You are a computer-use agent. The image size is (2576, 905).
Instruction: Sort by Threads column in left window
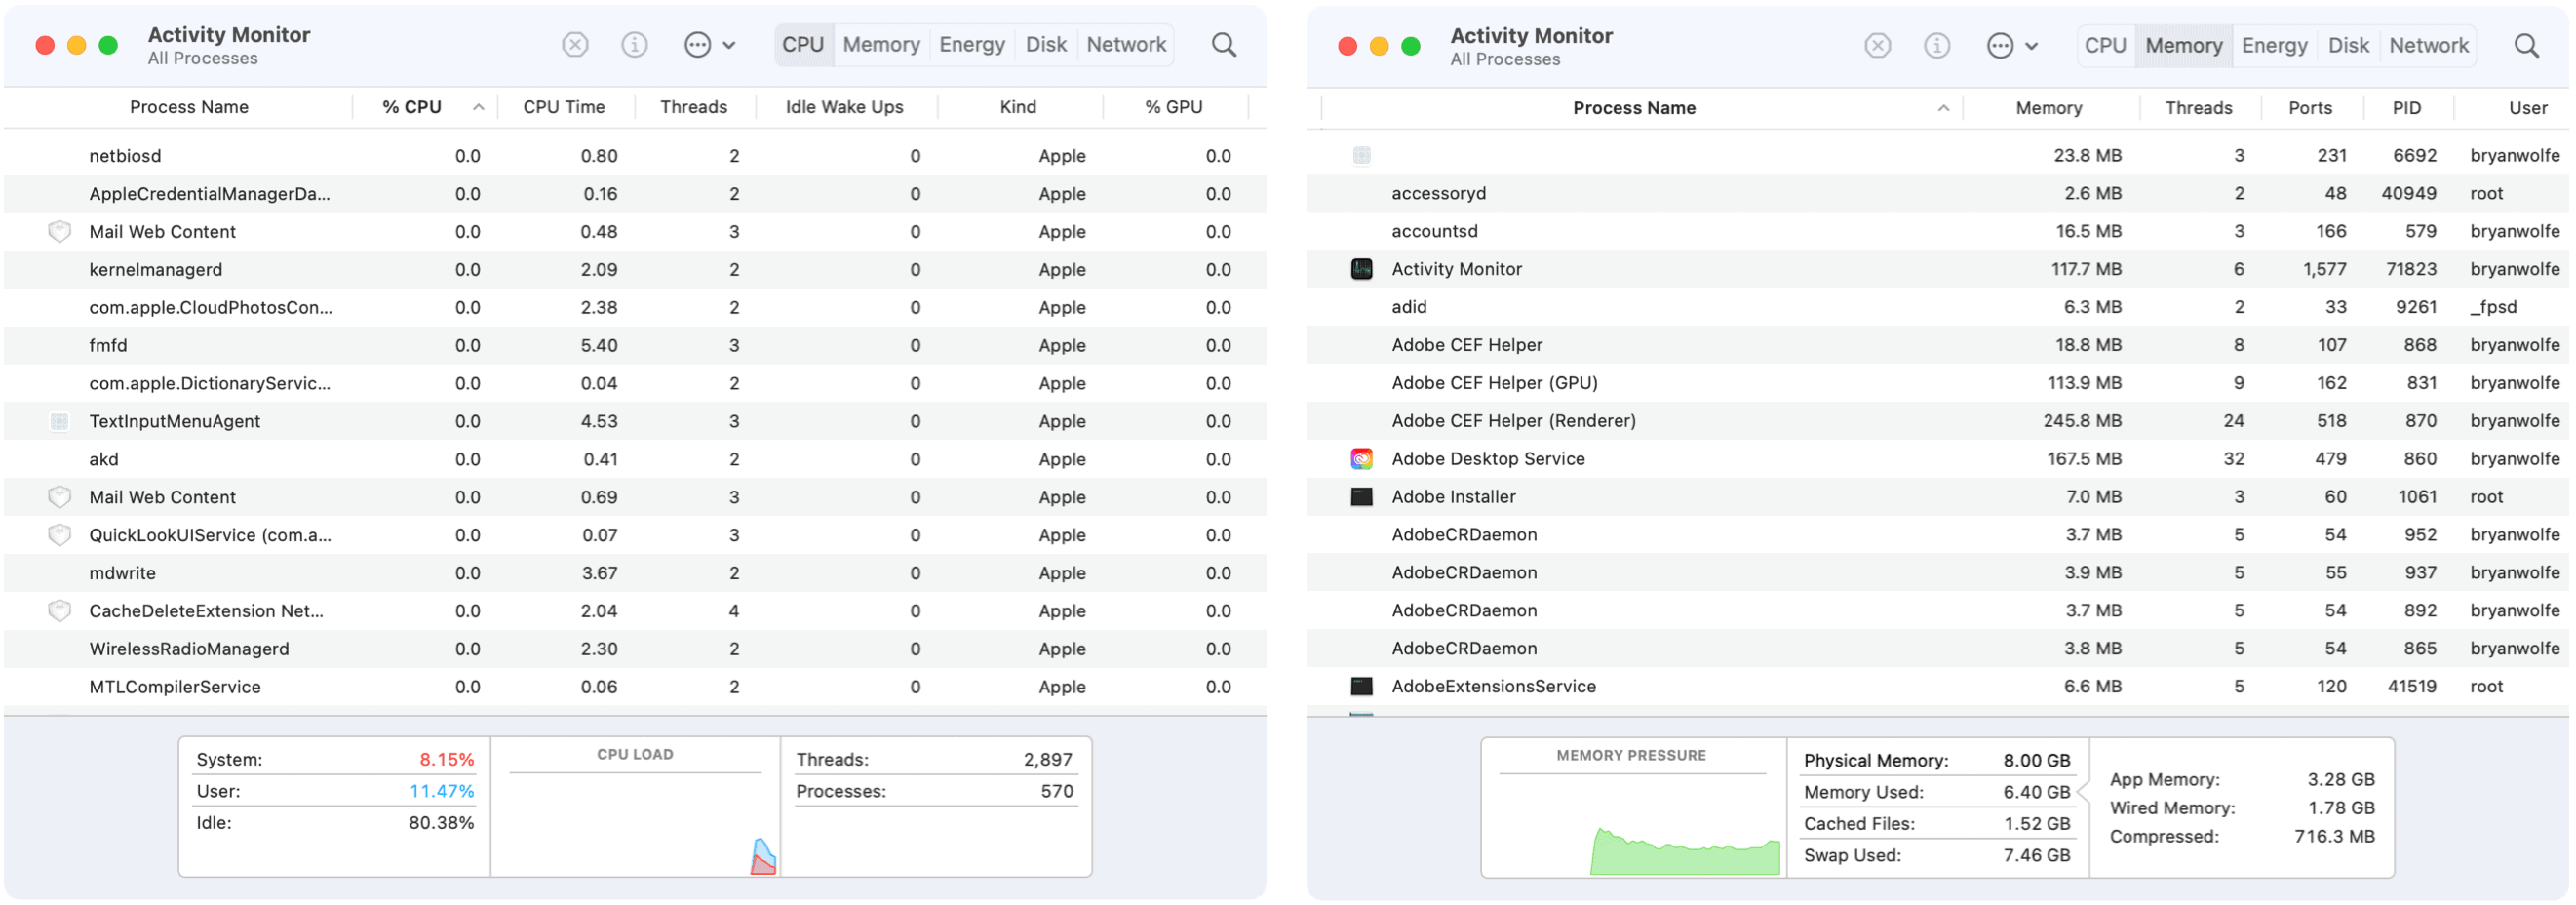pos(694,107)
